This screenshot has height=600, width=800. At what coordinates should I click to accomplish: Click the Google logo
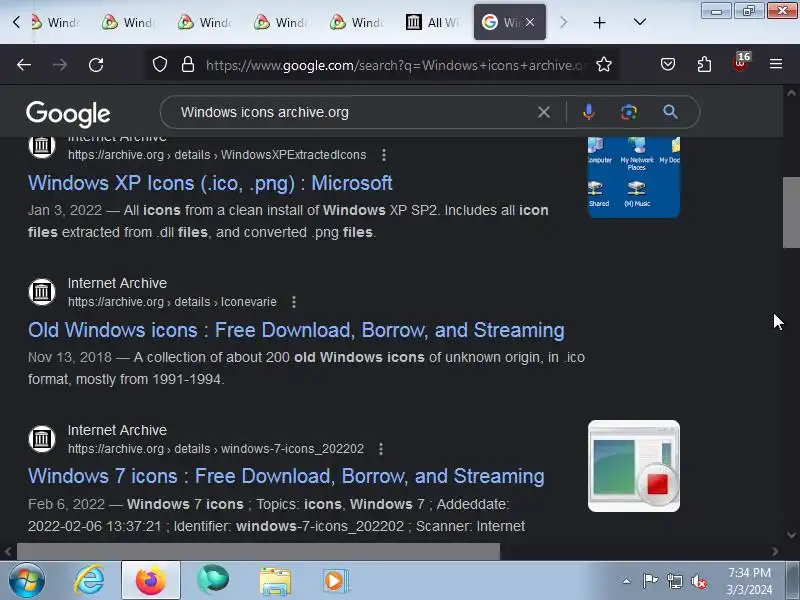pyautogui.click(x=68, y=114)
